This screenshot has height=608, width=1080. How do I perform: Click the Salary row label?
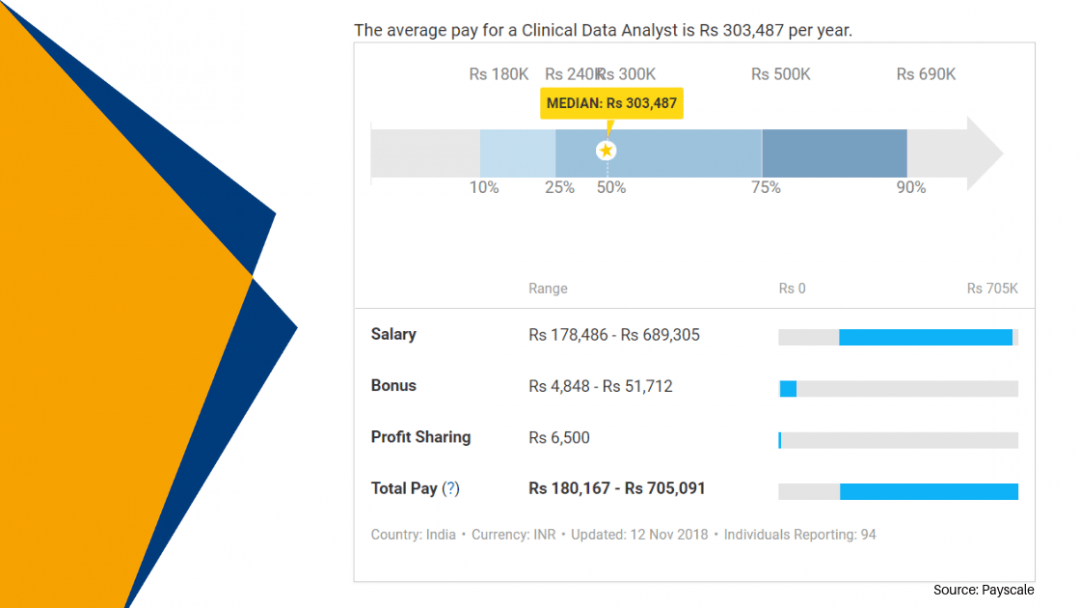(x=393, y=335)
